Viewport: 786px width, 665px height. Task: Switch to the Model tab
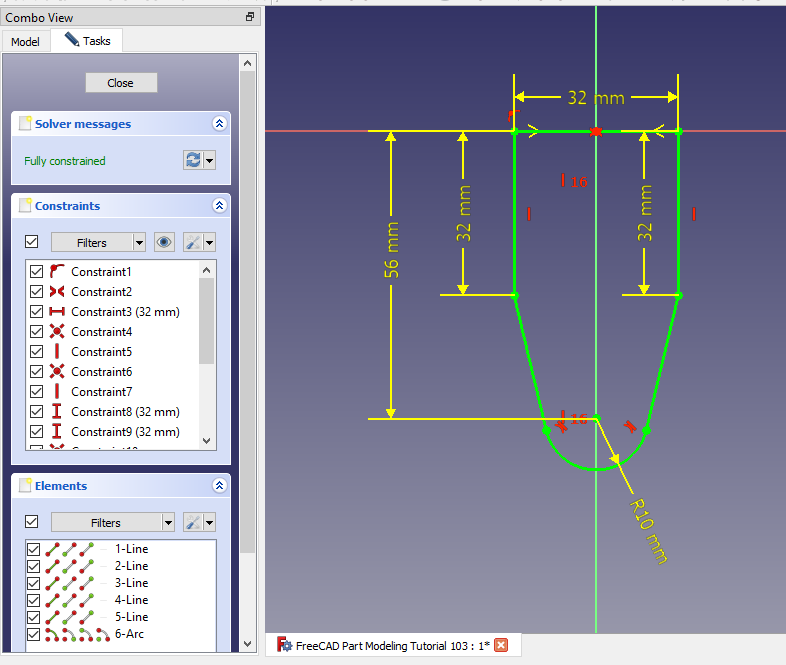(x=25, y=42)
